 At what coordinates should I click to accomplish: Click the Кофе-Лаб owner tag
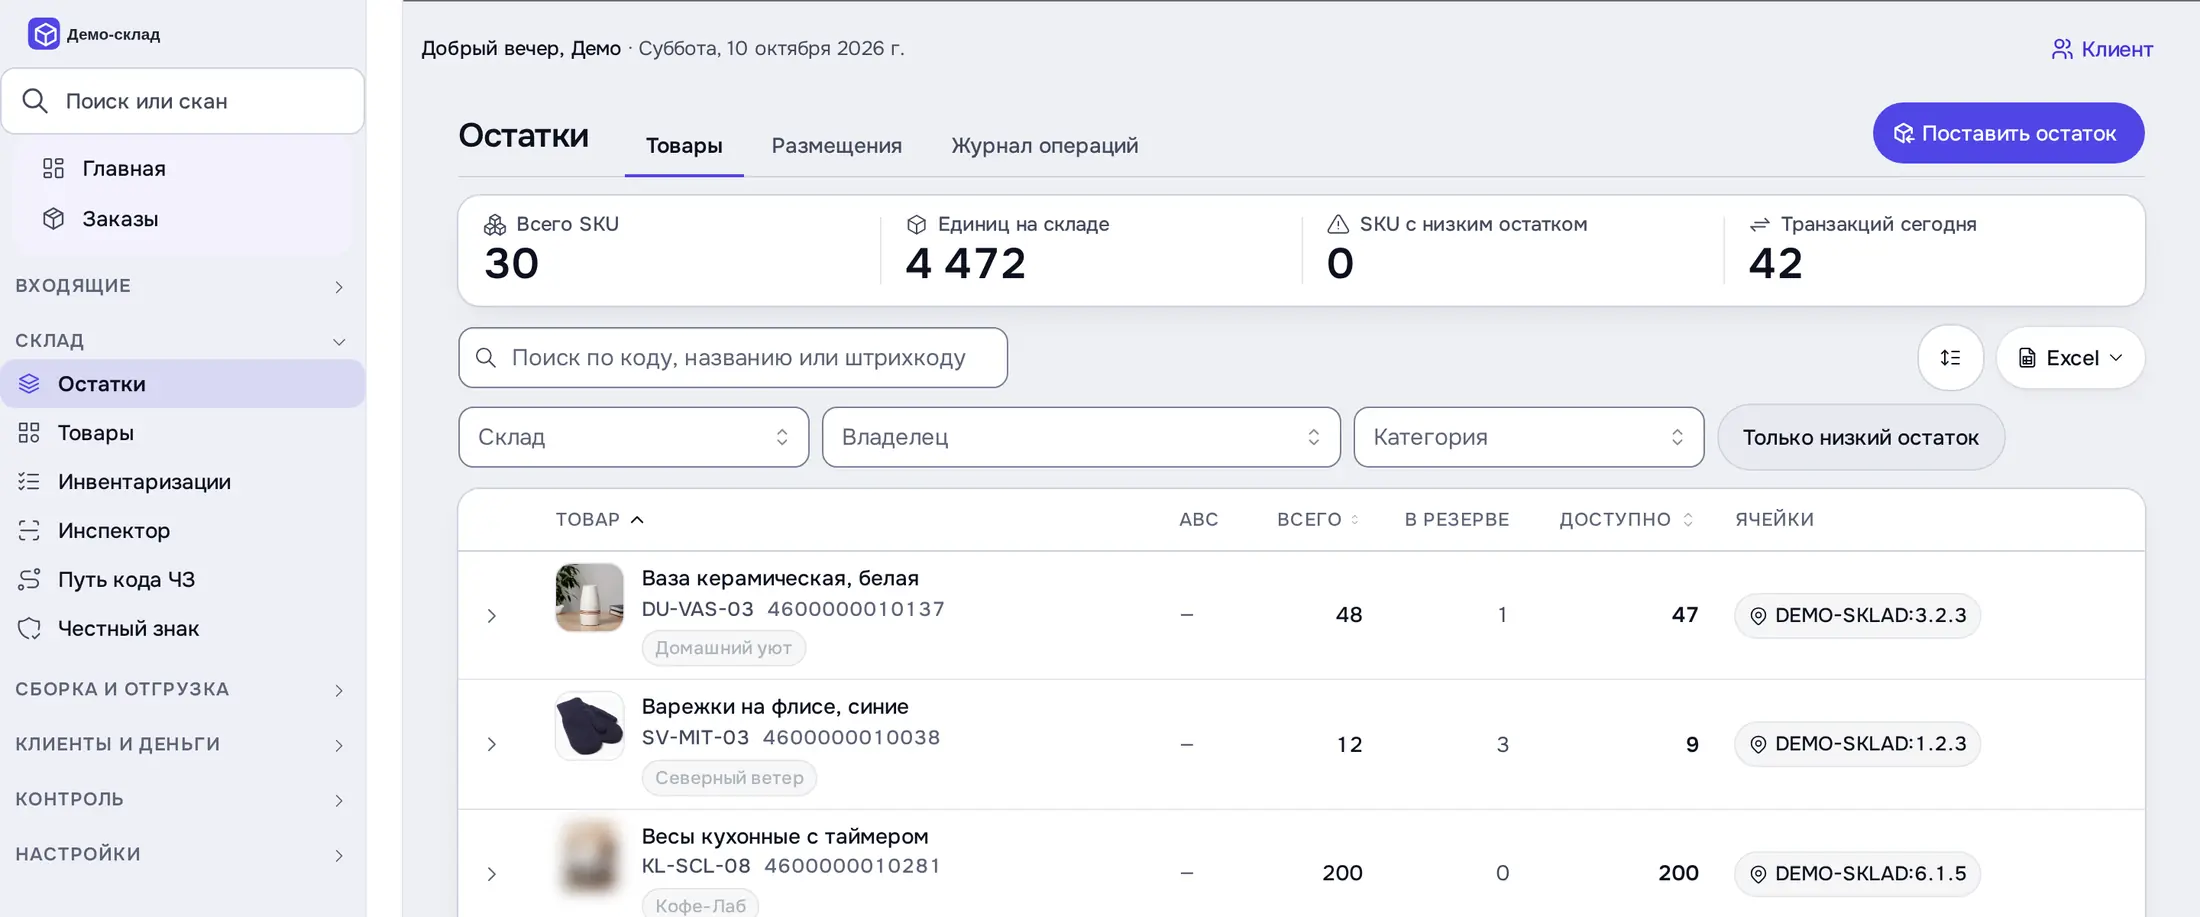[700, 905]
